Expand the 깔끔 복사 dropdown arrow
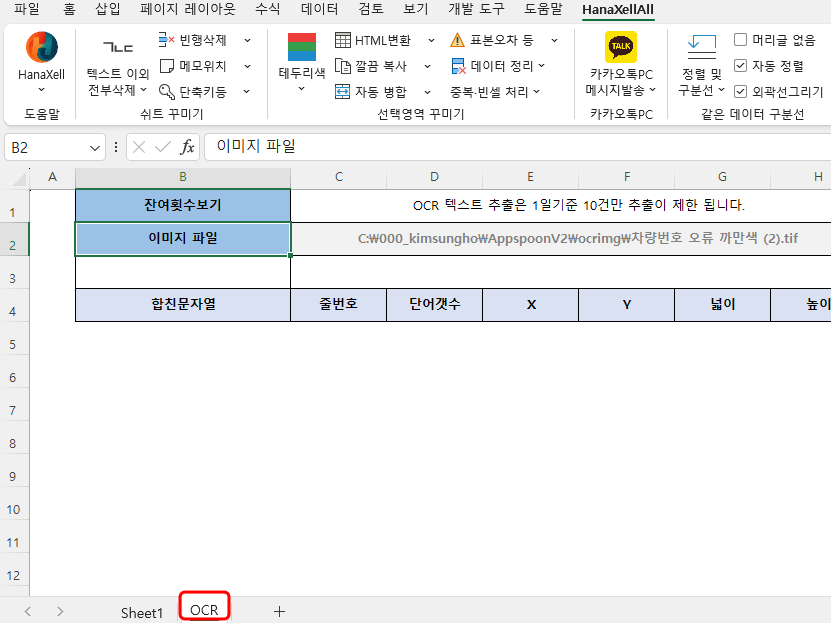 (x=427, y=66)
